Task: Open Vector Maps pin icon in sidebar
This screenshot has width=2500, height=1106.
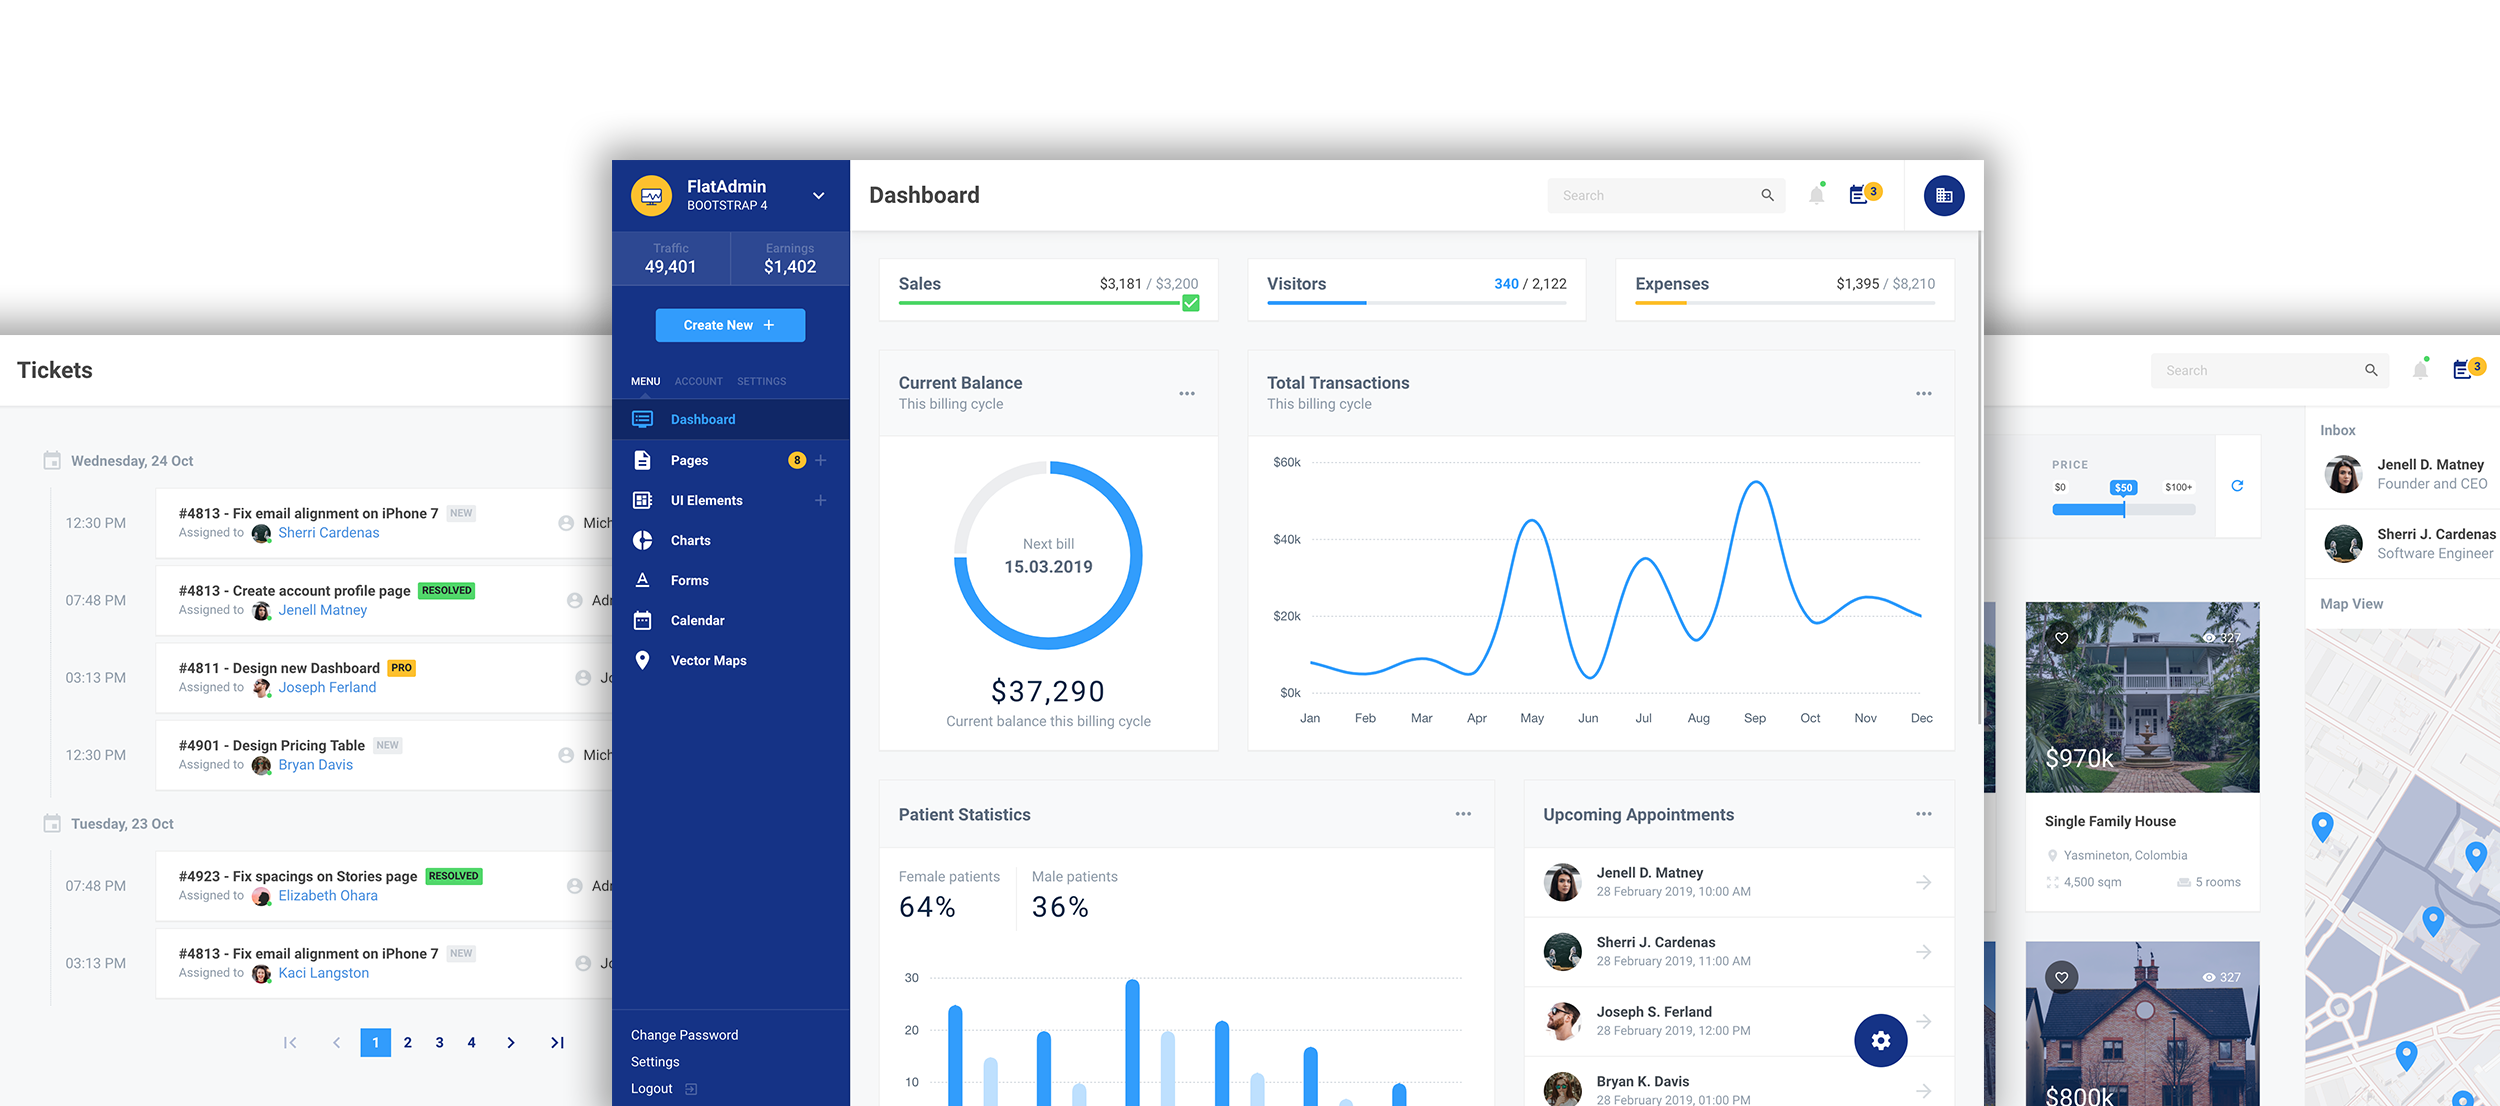Action: 643,660
